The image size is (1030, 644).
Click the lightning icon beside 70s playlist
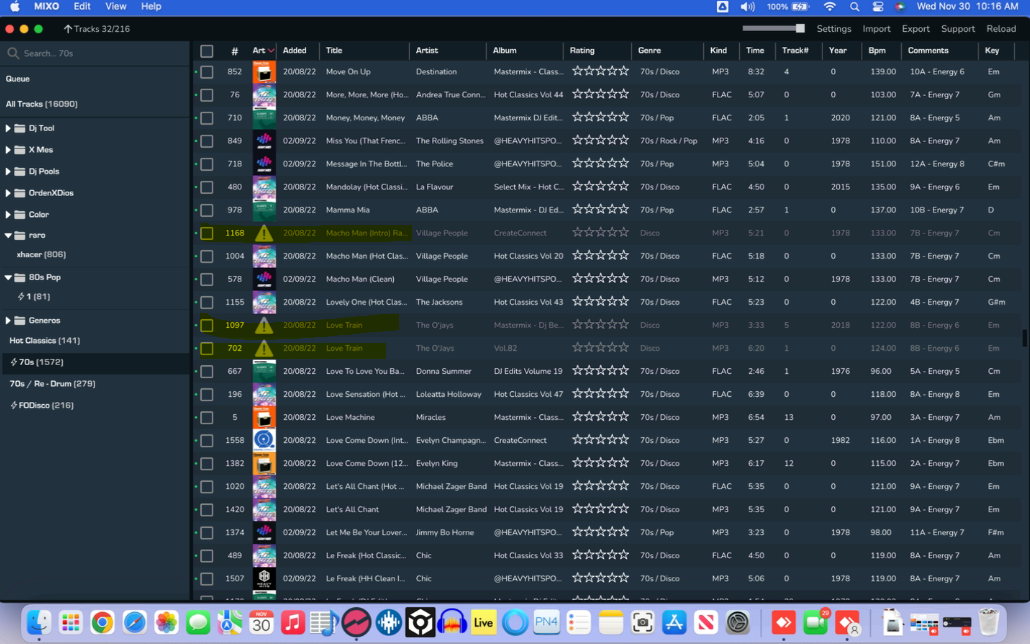pos(14,362)
